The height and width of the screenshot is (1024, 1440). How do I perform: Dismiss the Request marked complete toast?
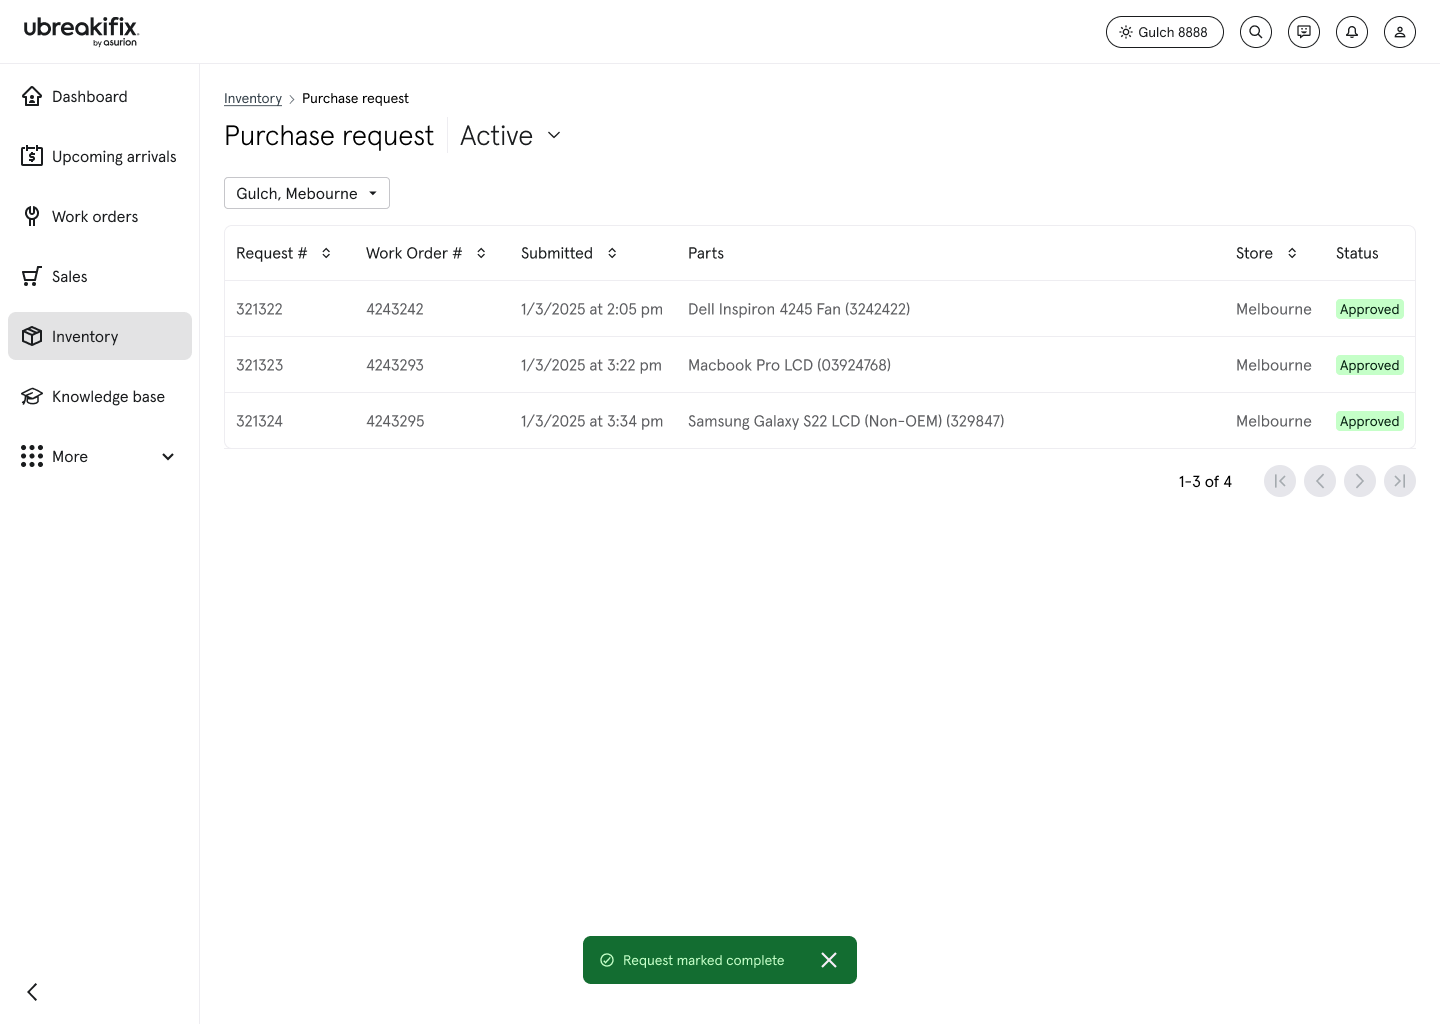(x=829, y=960)
